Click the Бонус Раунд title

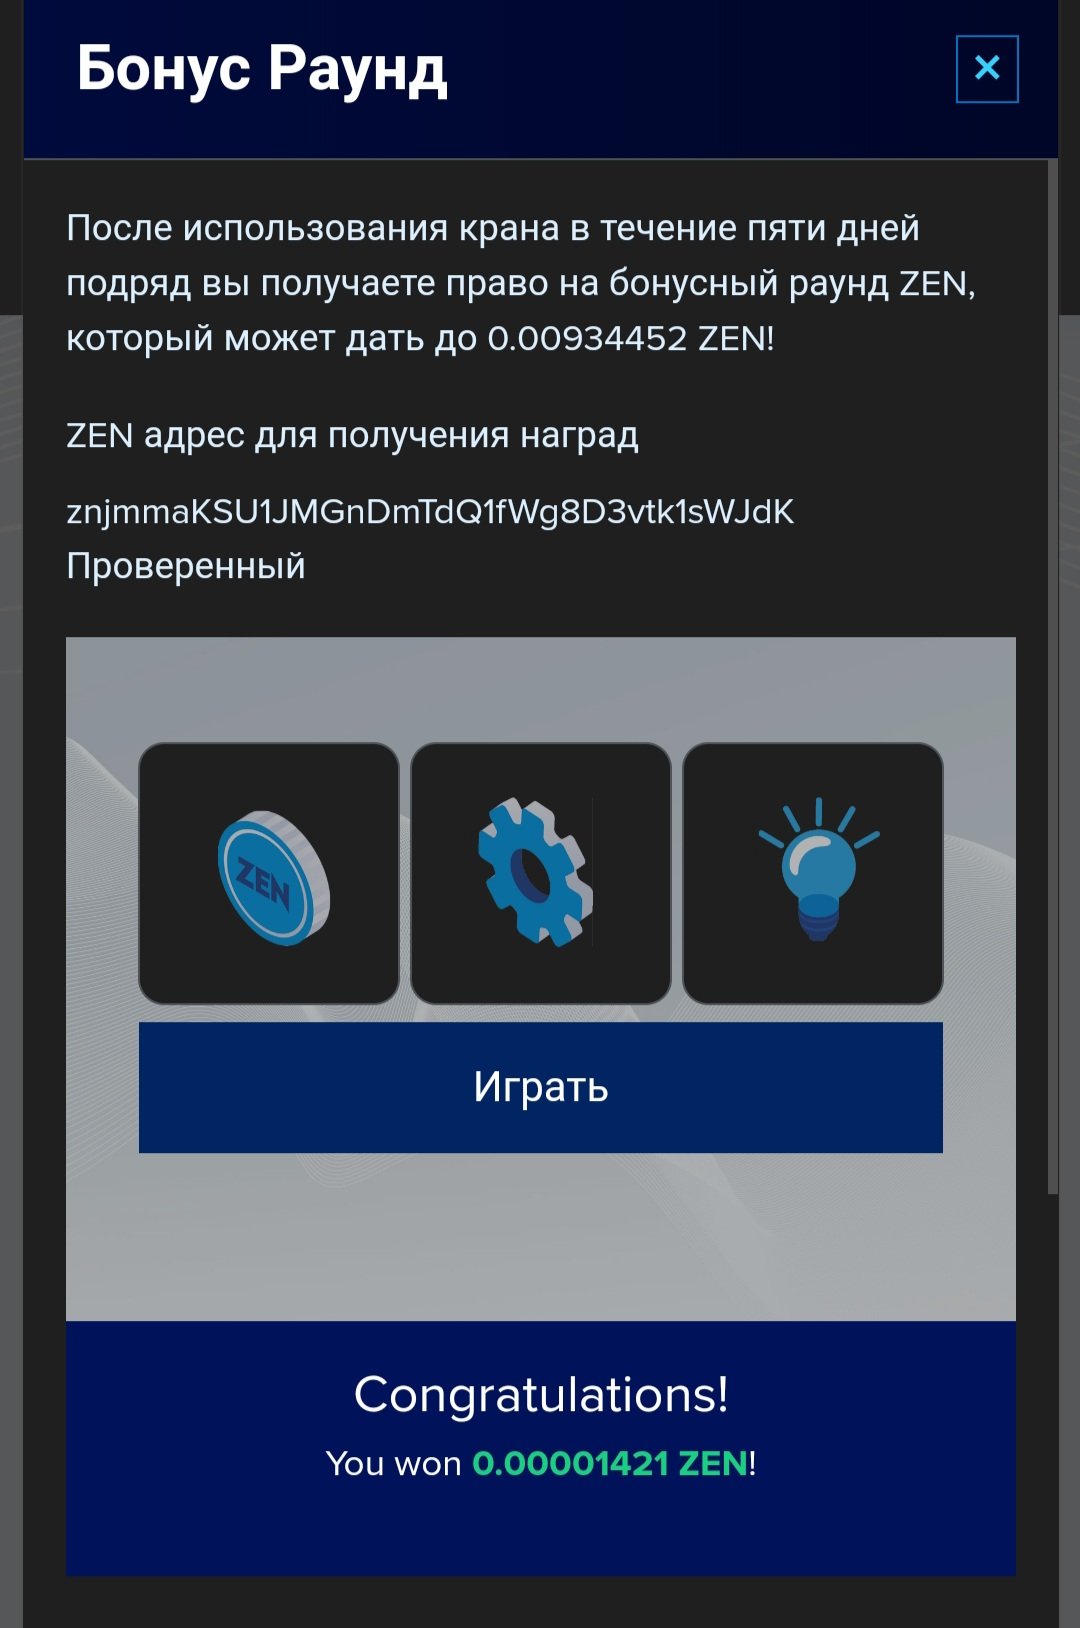coord(262,70)
